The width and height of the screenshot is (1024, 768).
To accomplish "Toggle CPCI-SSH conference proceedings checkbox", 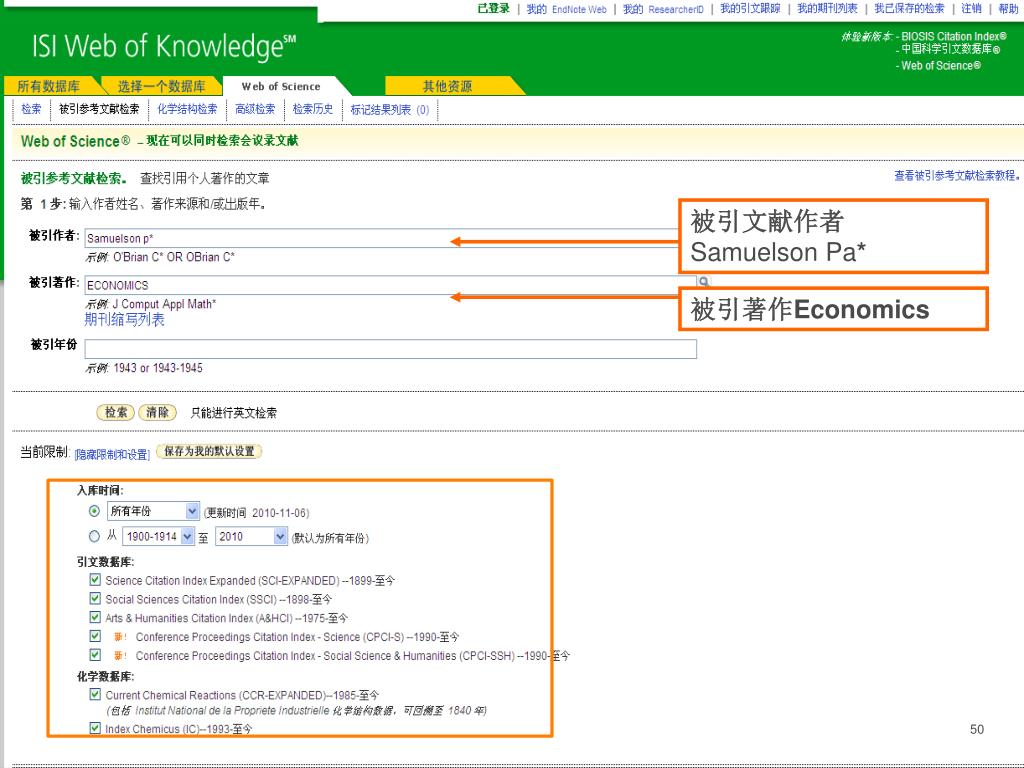I will click(x=95, y=655).
